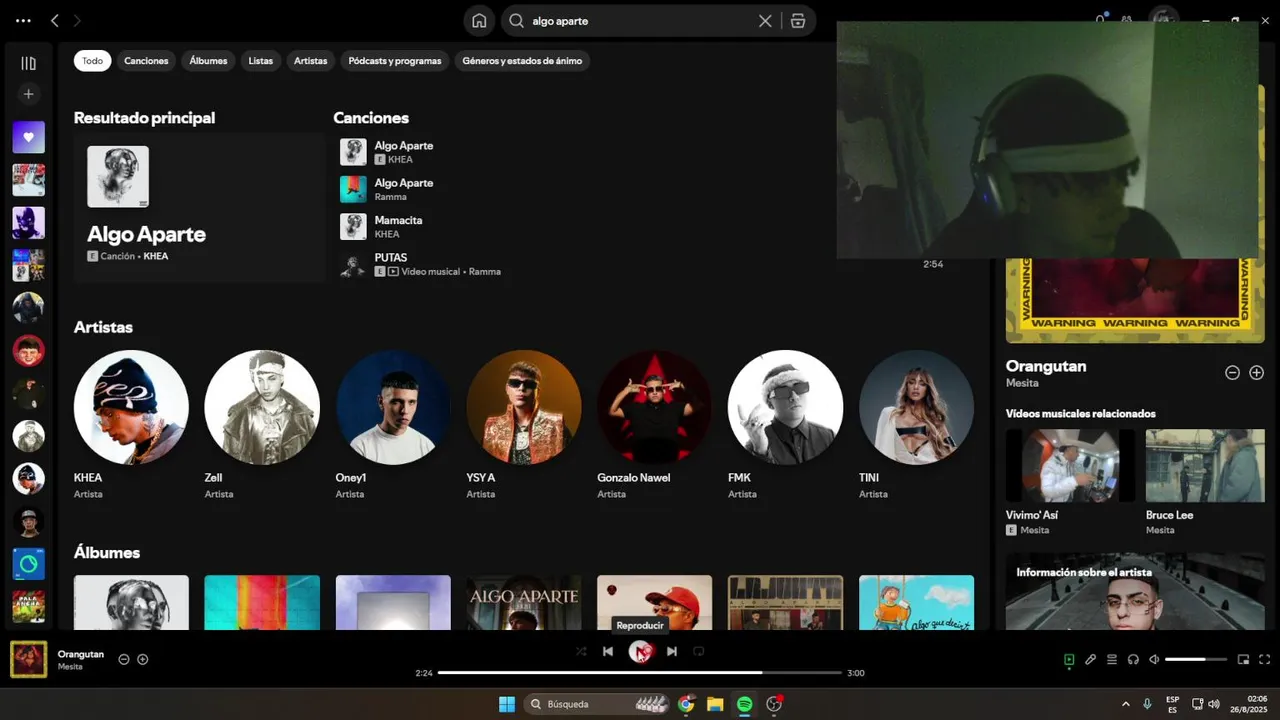Open File Explorer from the taskbar
This screenshot has width=1280, height=720.
coord(715,704)
